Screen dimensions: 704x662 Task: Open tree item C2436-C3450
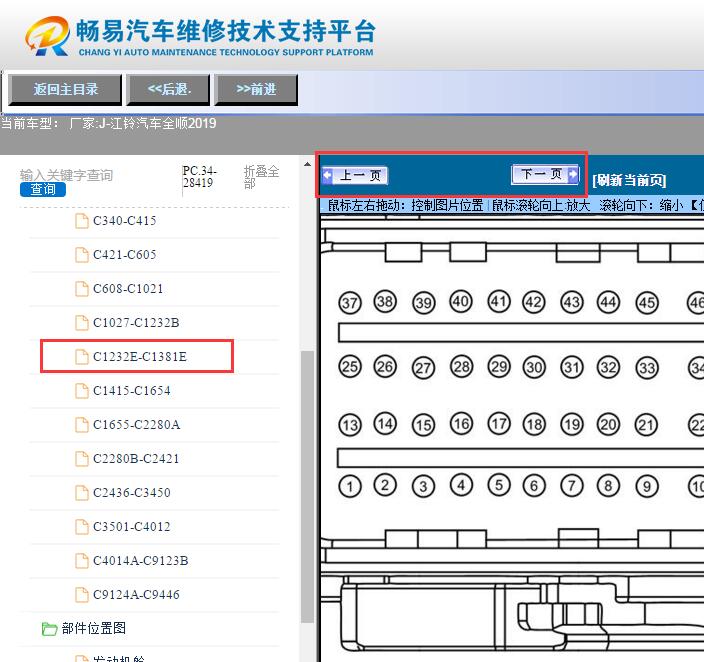tap(132, 493)
